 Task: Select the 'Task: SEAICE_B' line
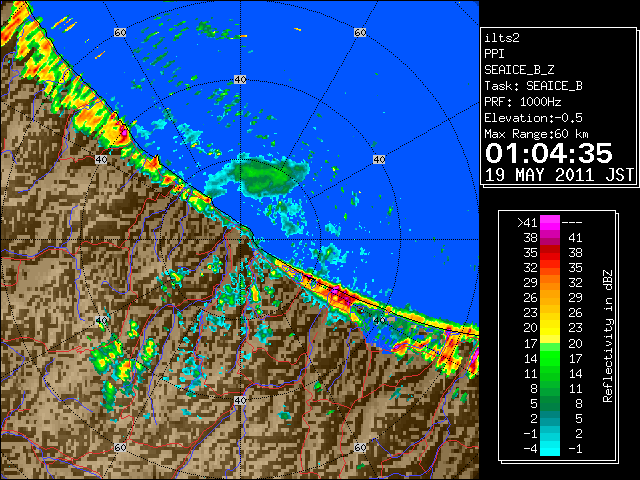pyautogui.click(x=533, y=86)
